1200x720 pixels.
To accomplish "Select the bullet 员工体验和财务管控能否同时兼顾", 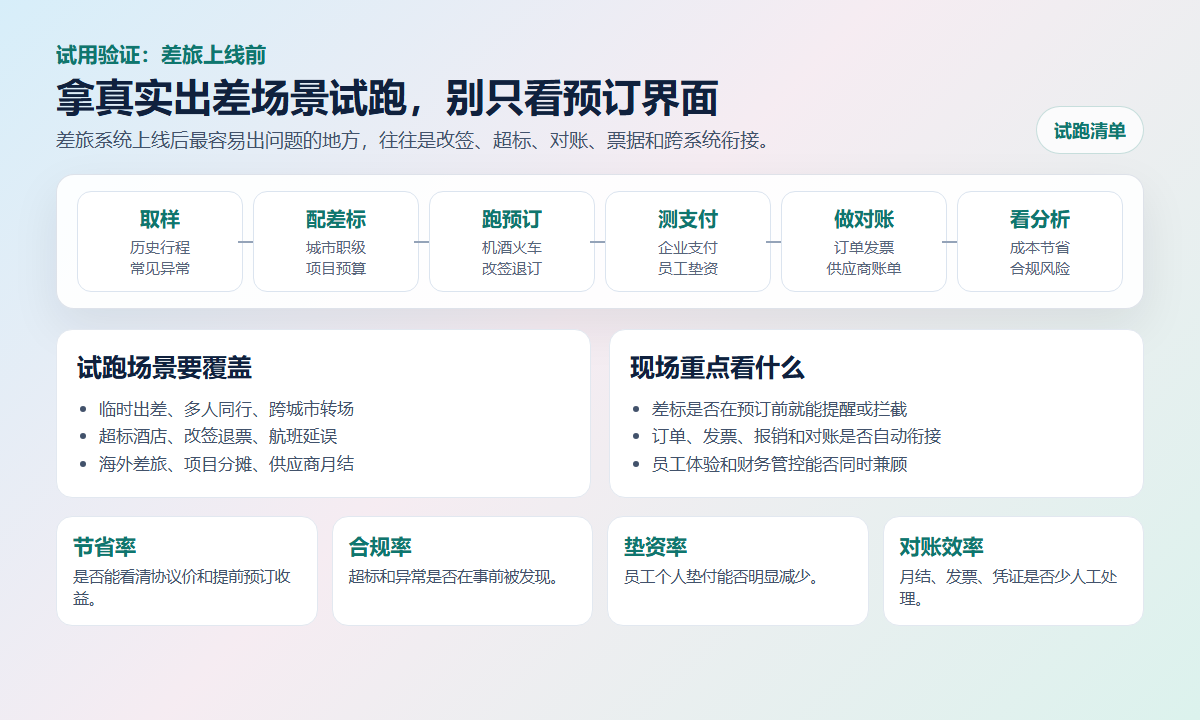I will click(x=780, y=464).
